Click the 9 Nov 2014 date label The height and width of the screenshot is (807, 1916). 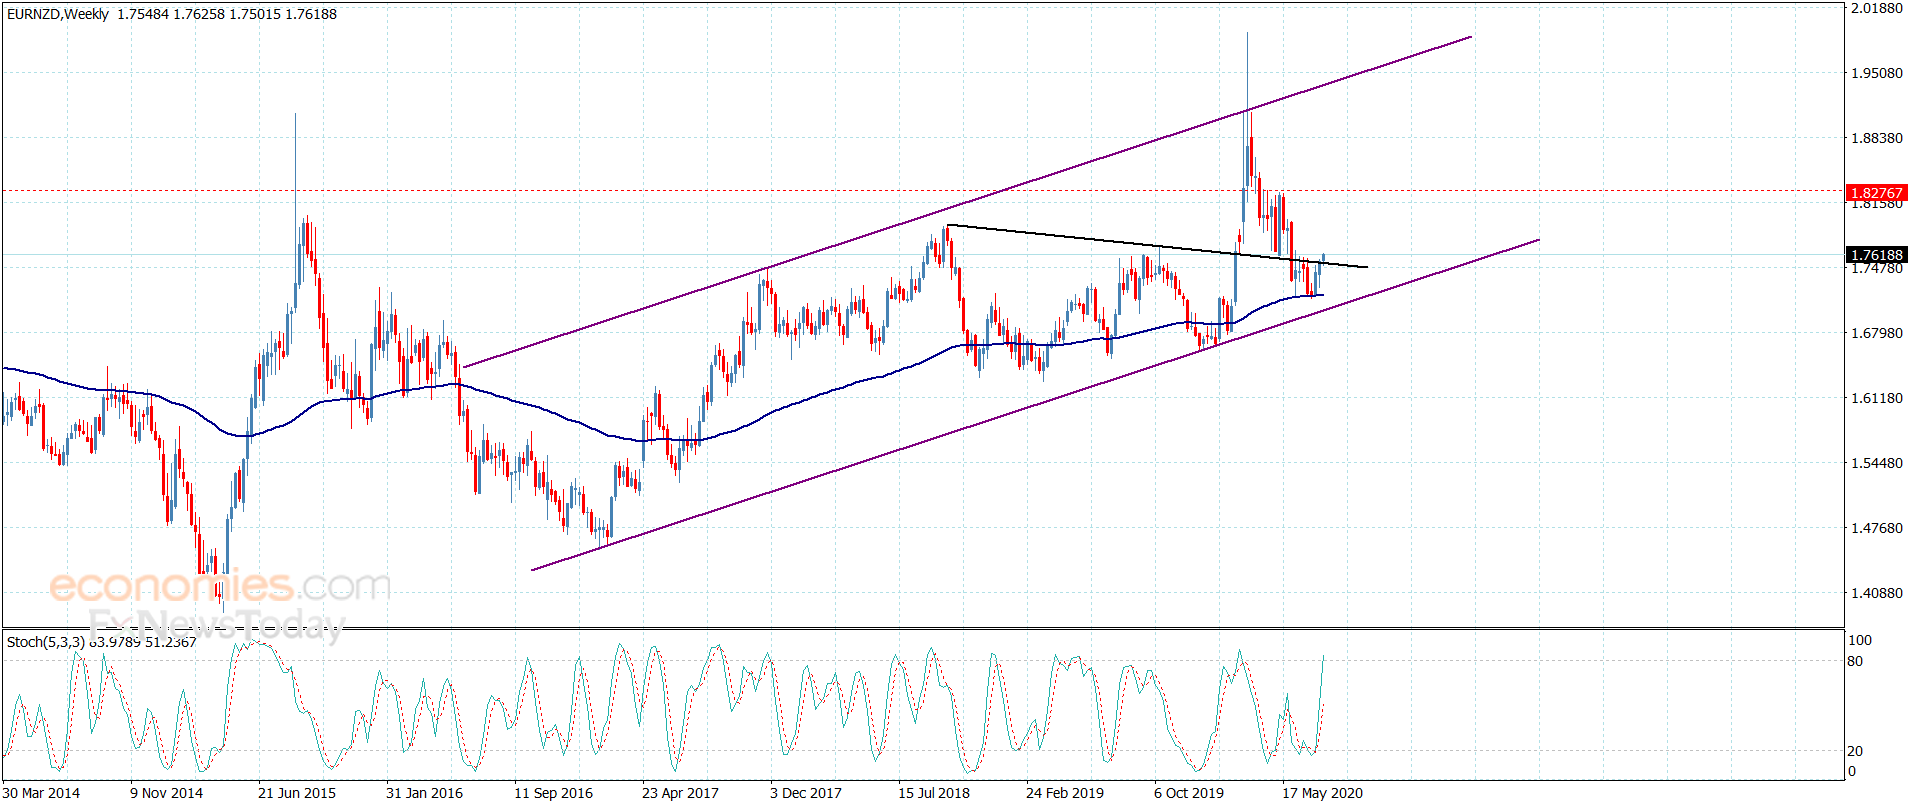(166, 793)
